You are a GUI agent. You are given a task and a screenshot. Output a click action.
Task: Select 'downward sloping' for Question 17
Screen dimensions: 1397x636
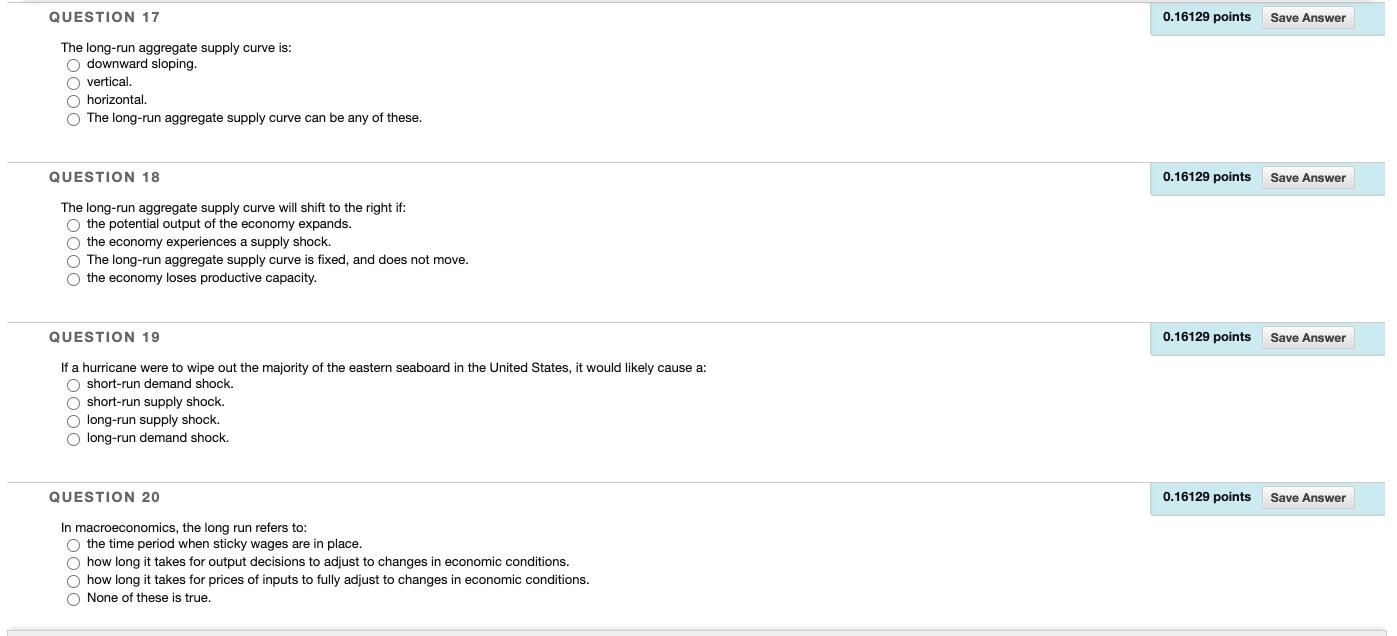(73, 65)
